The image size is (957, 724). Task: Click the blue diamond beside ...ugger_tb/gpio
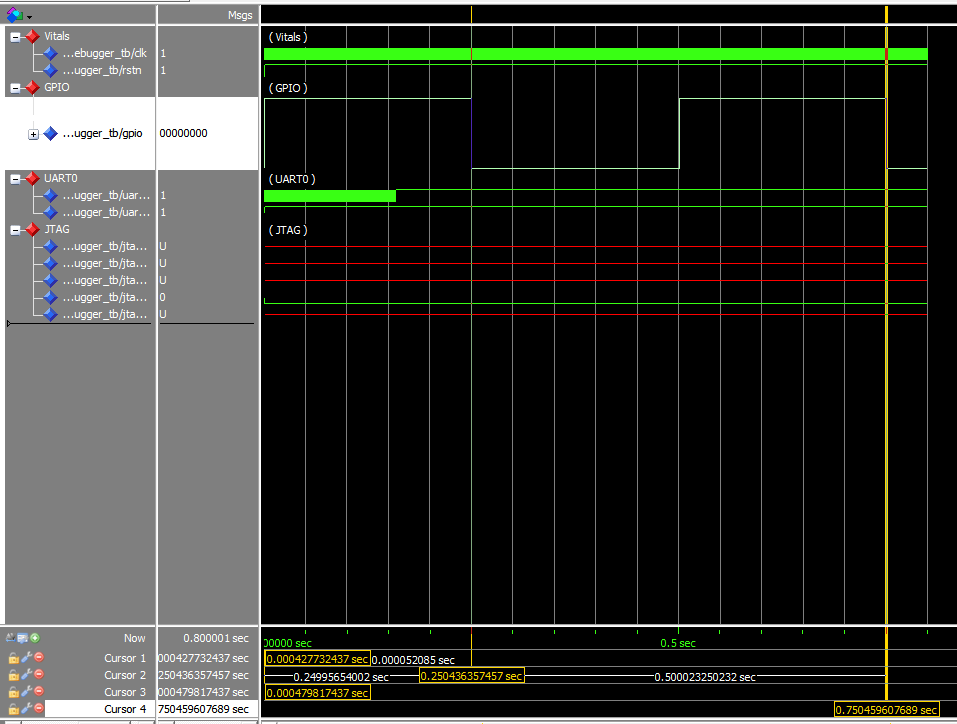point(48,133)
